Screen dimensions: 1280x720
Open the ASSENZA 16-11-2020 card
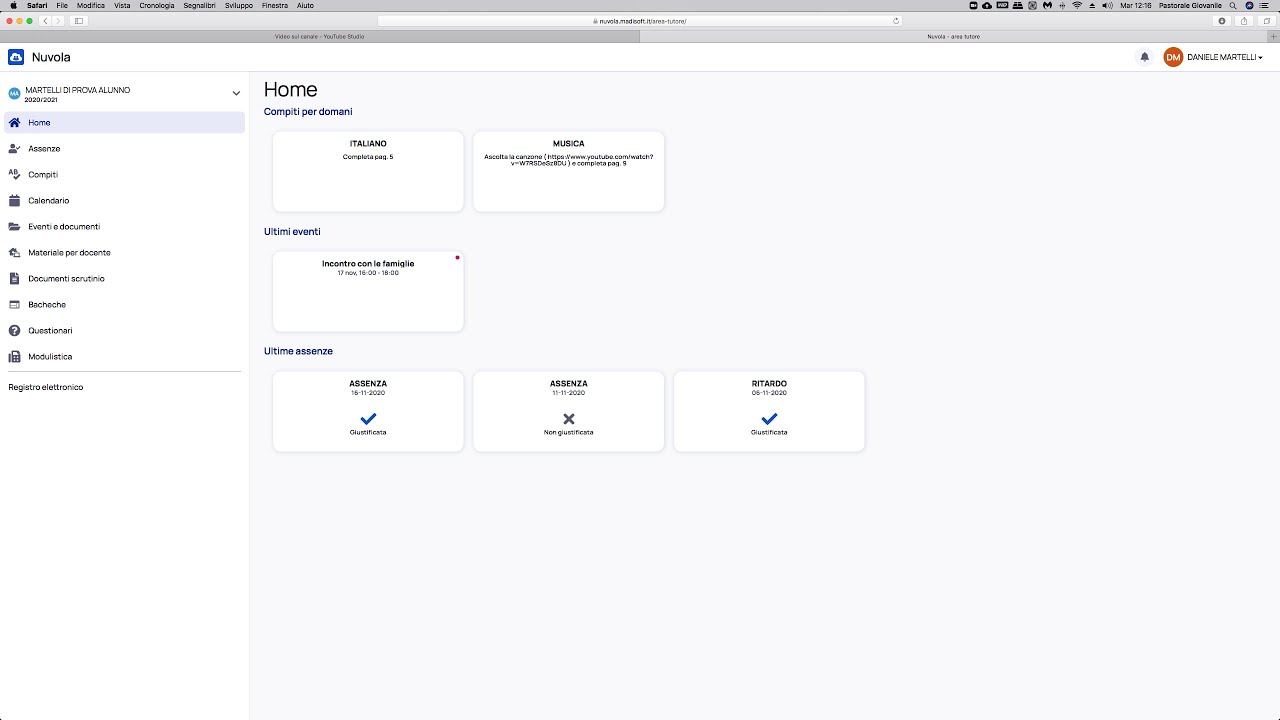[368, 411]
